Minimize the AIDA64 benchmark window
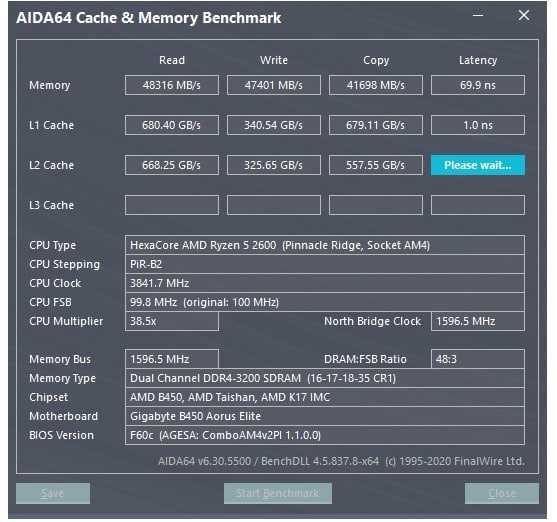This screenshot has height=522, width=557. [x=478, y=16]
